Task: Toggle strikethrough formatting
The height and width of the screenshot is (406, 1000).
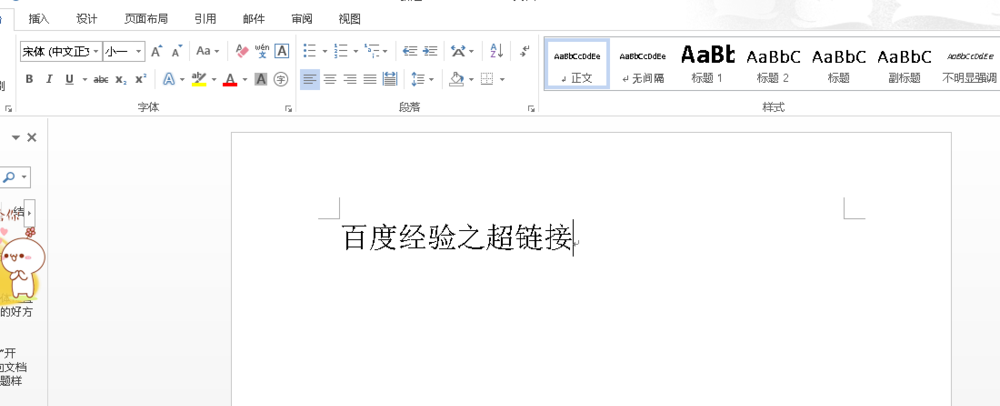Action: [x=101, y=80]
